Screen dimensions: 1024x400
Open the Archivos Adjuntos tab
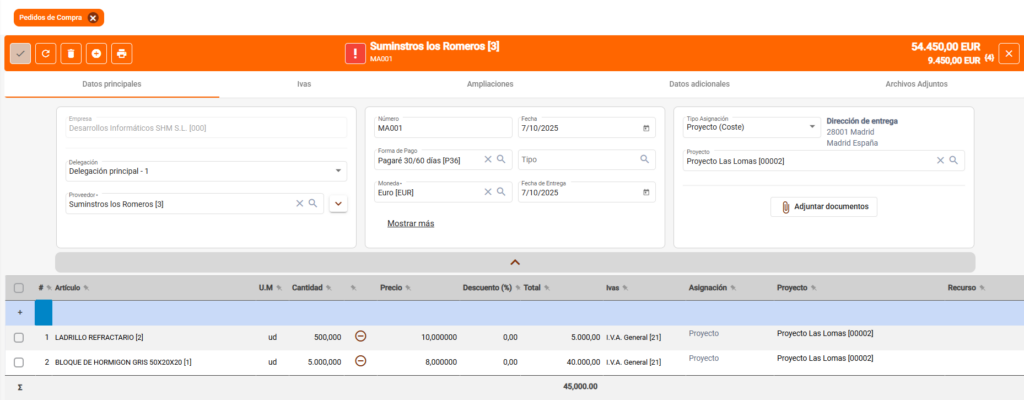909,84
